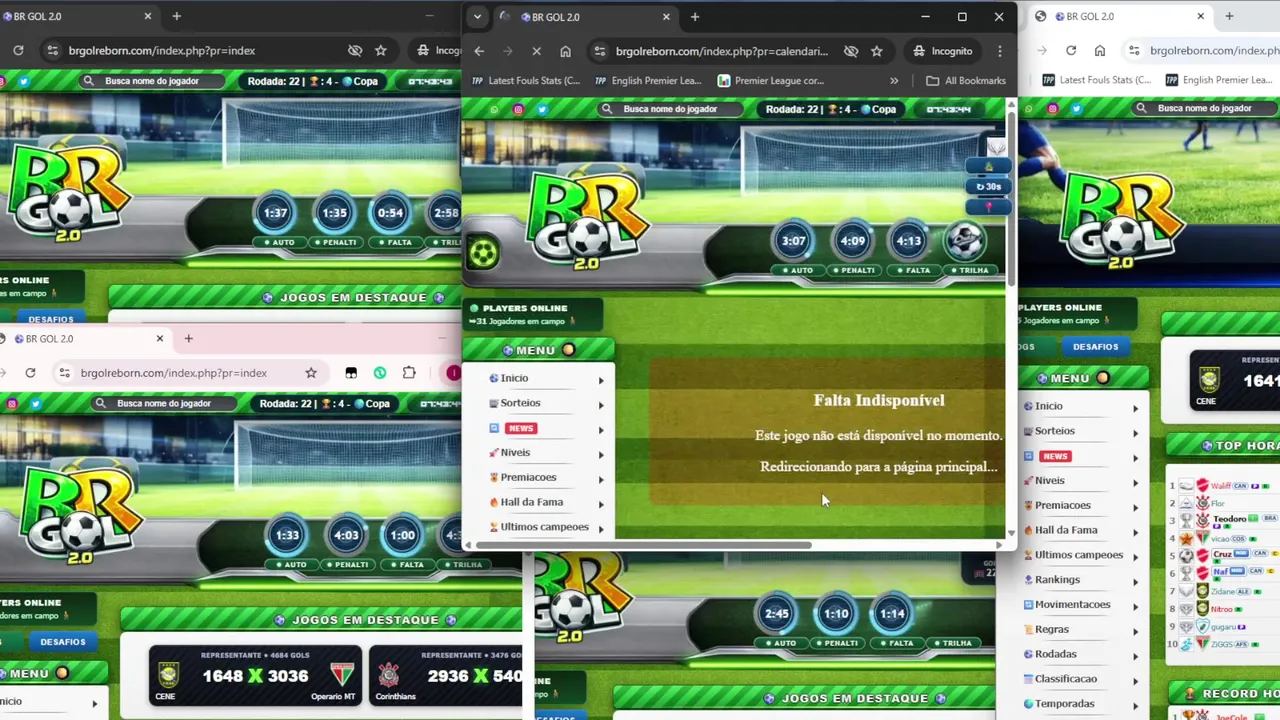
Task: Reload page in the right window
Action: pyautogui.click(x=1071, y=50)
